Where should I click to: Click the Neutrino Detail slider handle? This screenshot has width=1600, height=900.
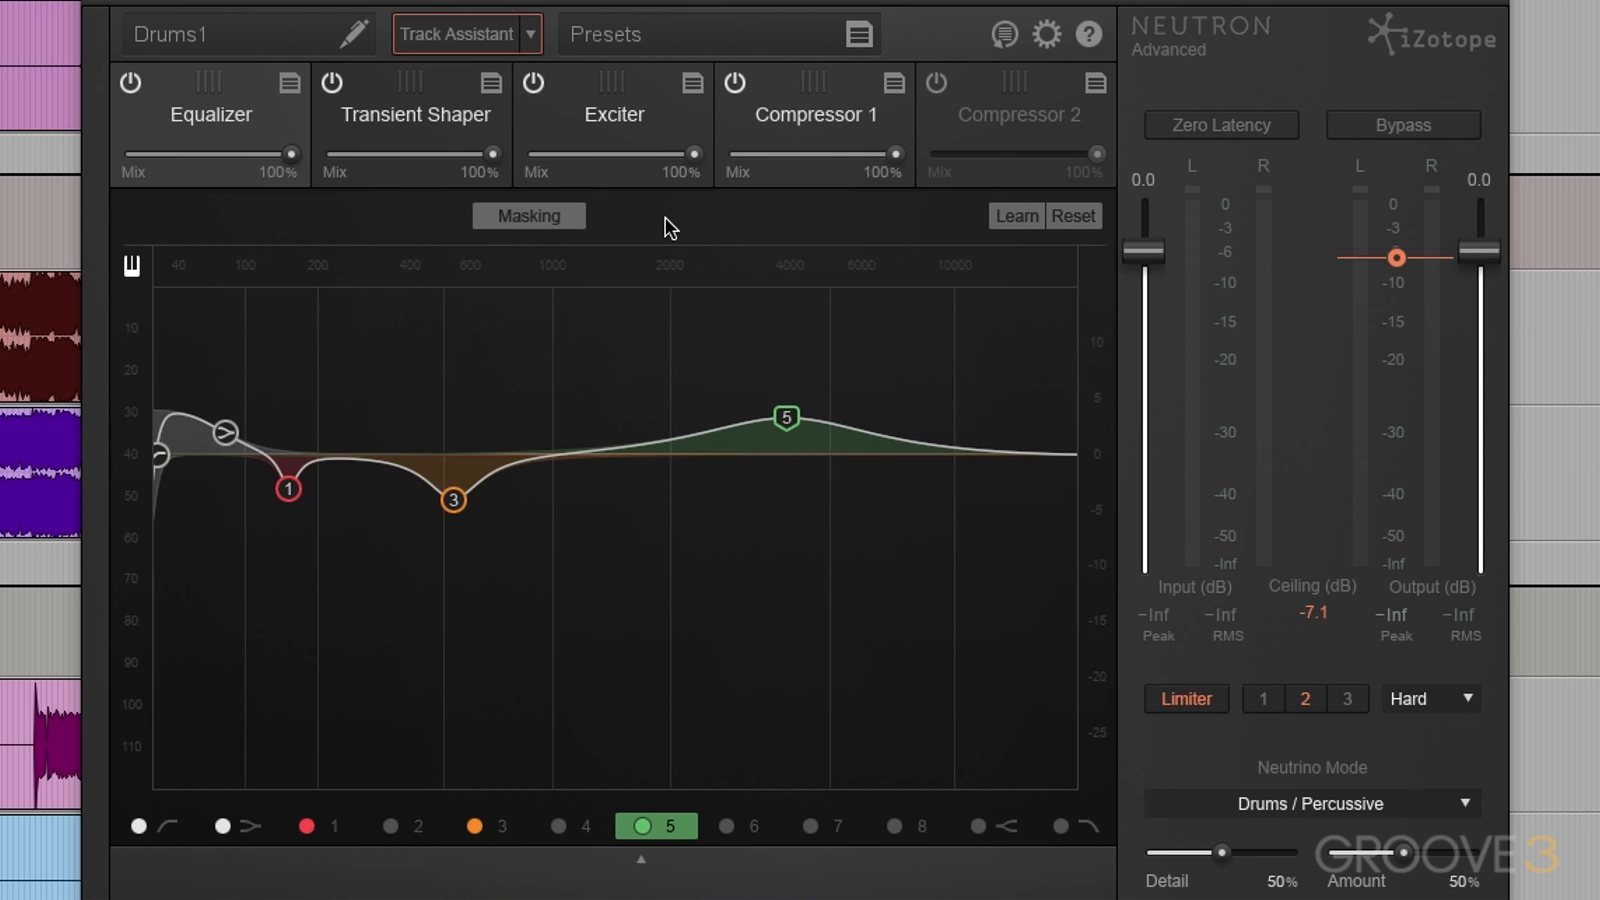pos(1221,853)
